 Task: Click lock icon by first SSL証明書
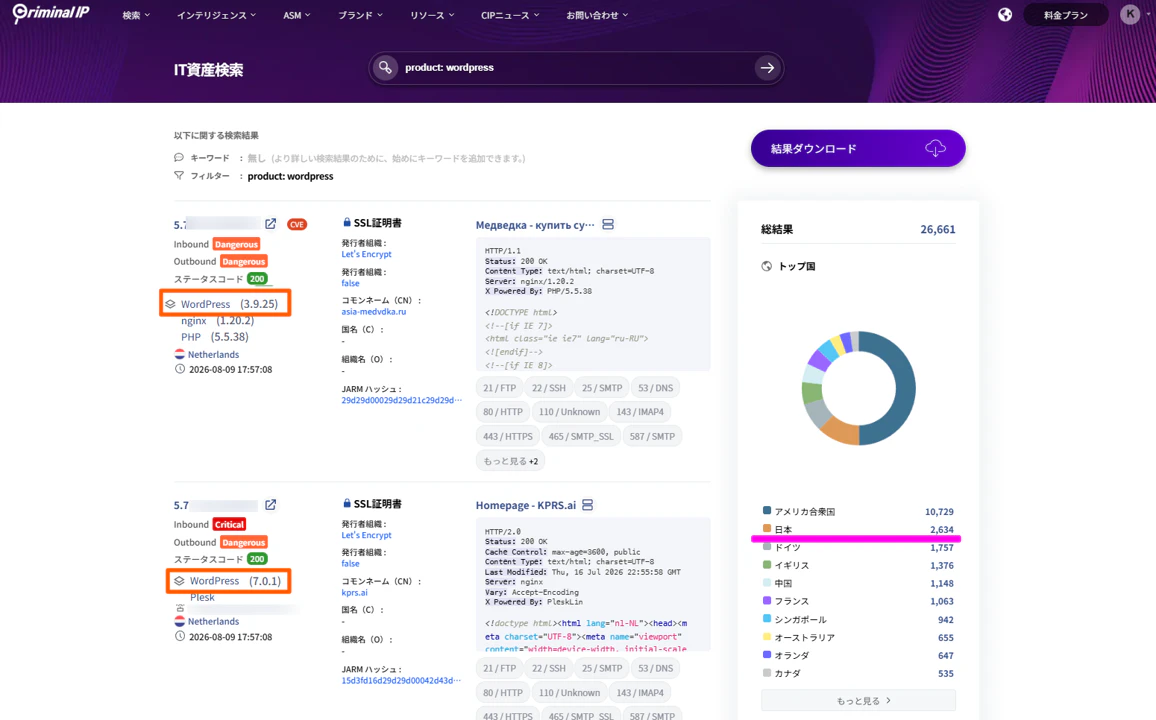(347, 222)
